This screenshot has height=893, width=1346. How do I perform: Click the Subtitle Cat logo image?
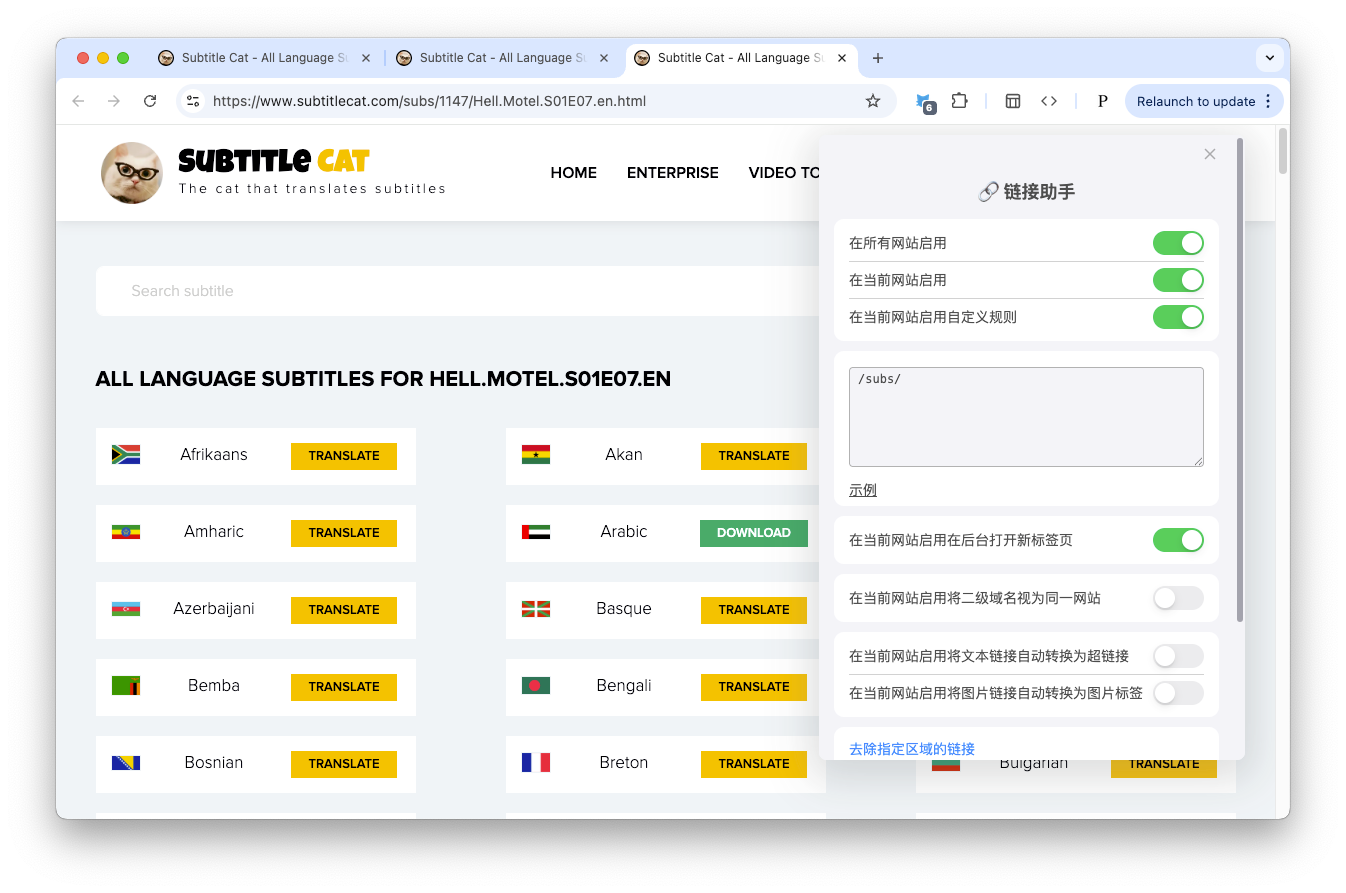pyautogui.click(x=132, y=173)
